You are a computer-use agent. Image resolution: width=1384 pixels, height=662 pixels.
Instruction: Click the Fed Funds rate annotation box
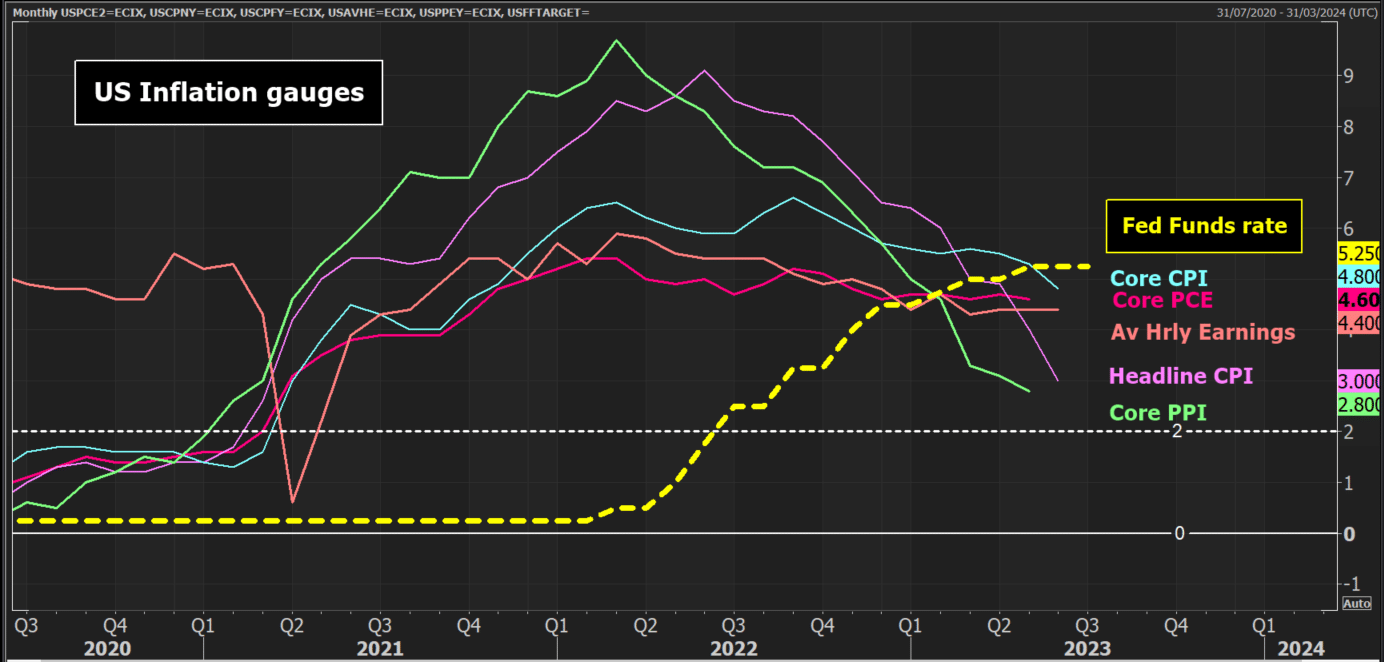coord(1203,226)
